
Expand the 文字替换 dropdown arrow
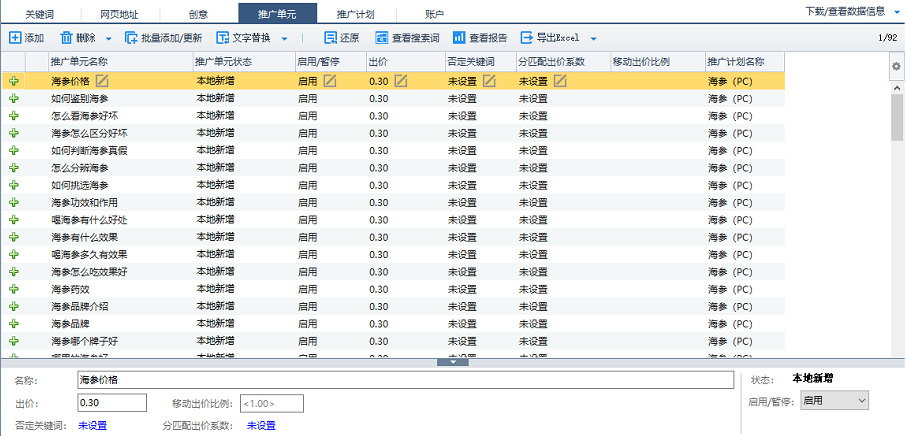(x=284, y=39)
